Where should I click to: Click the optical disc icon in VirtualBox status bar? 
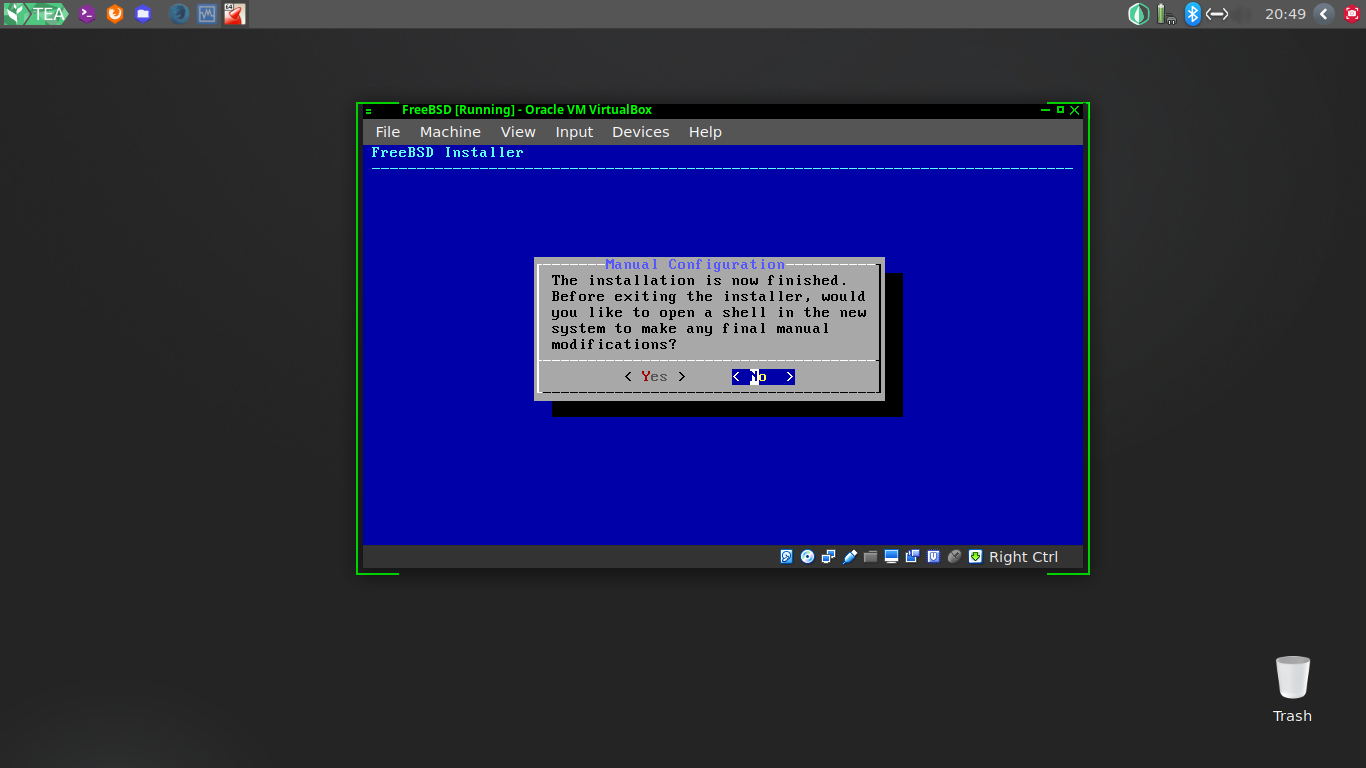[x=808, y=557]
